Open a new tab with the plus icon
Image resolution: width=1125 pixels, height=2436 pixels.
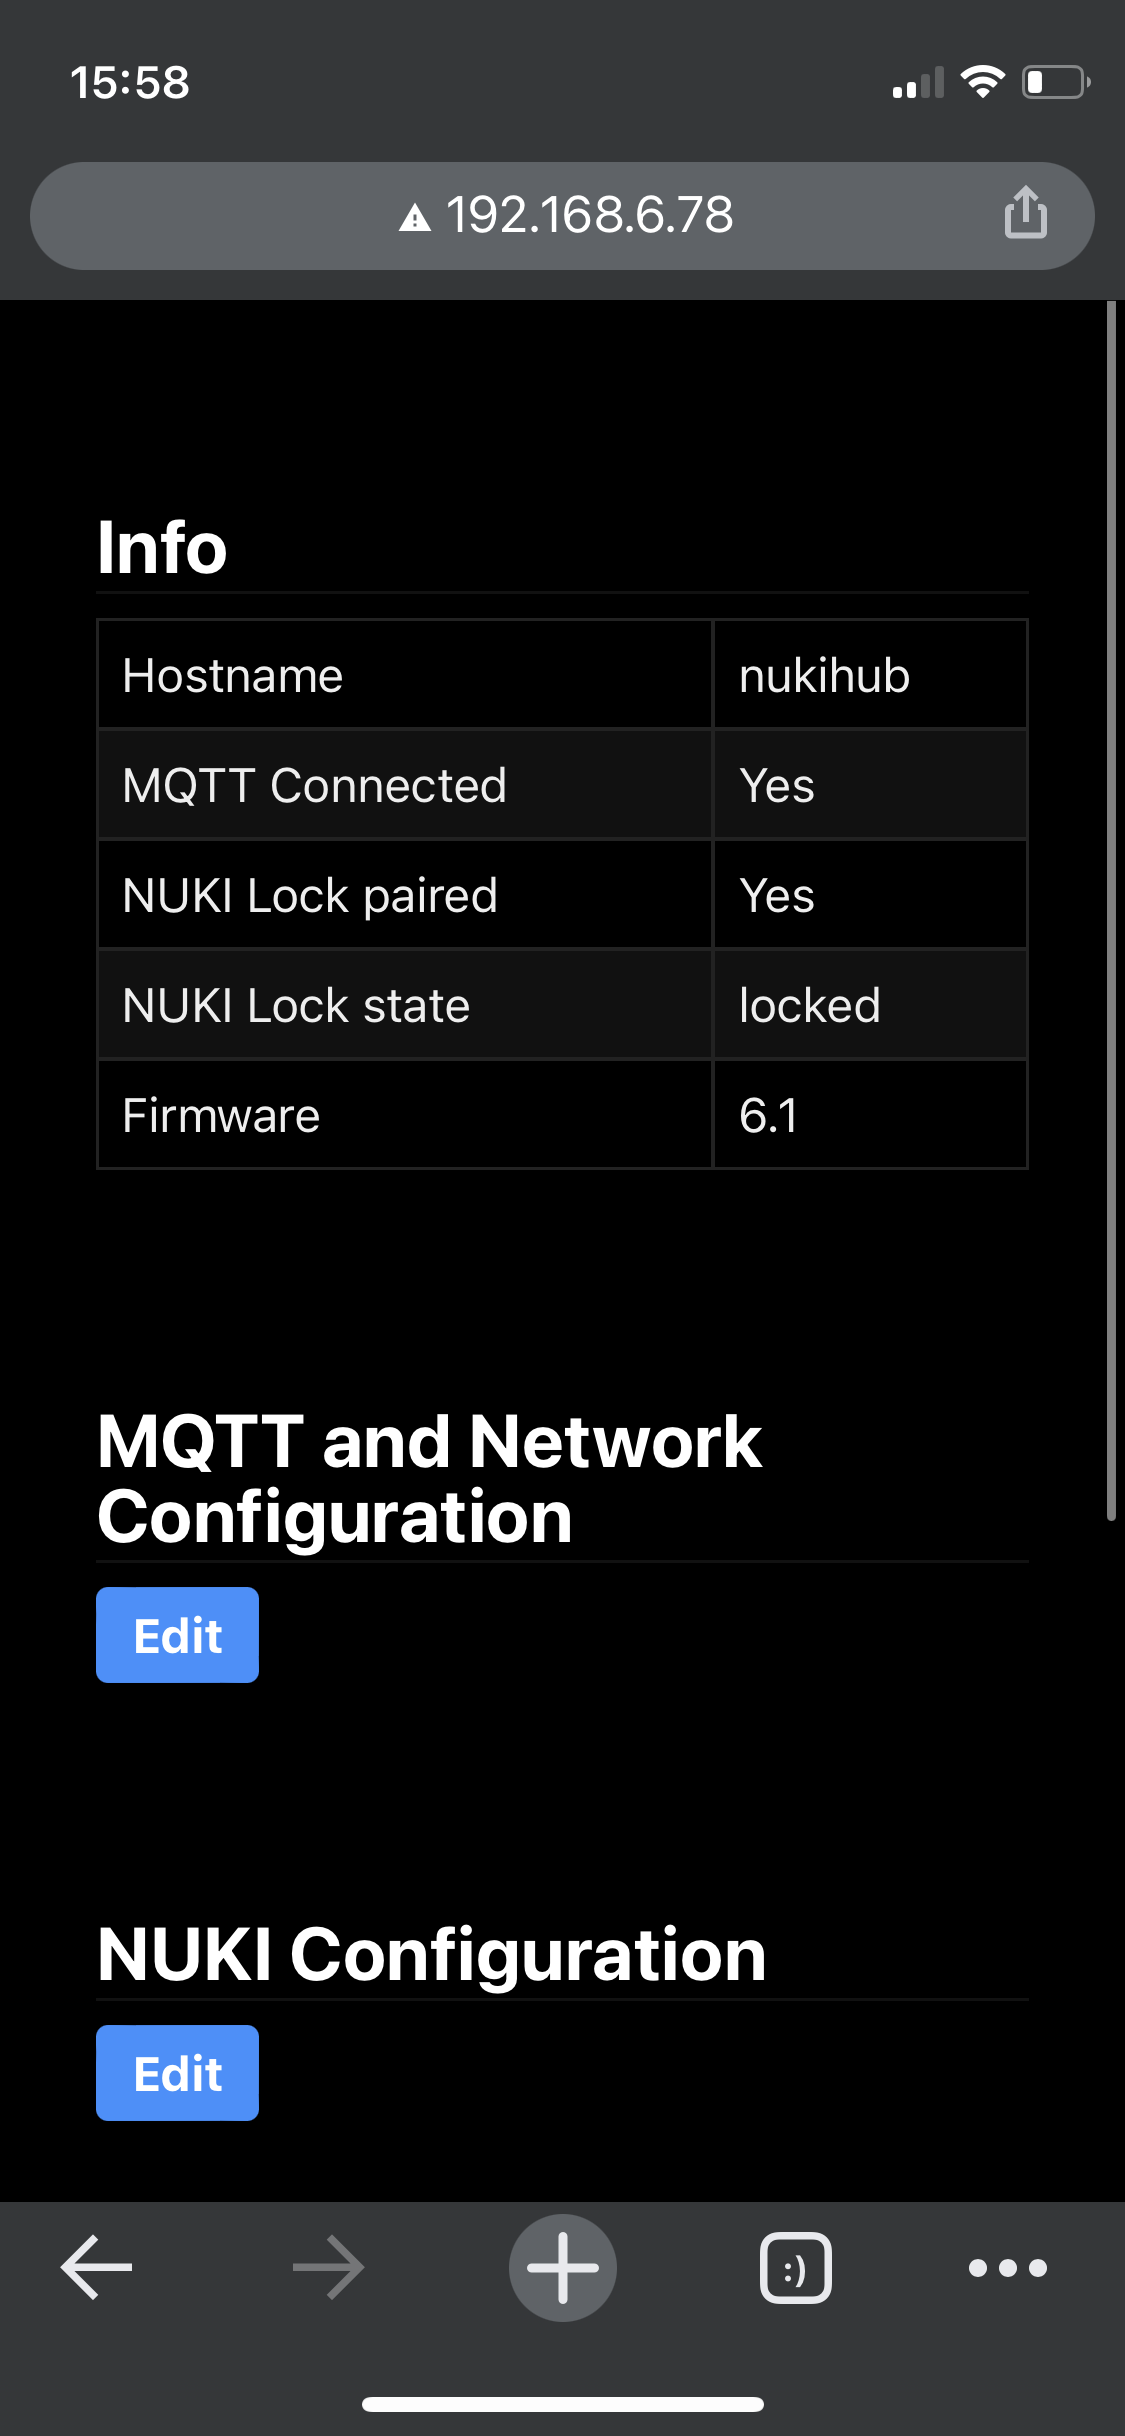[x=562, y=2267]
